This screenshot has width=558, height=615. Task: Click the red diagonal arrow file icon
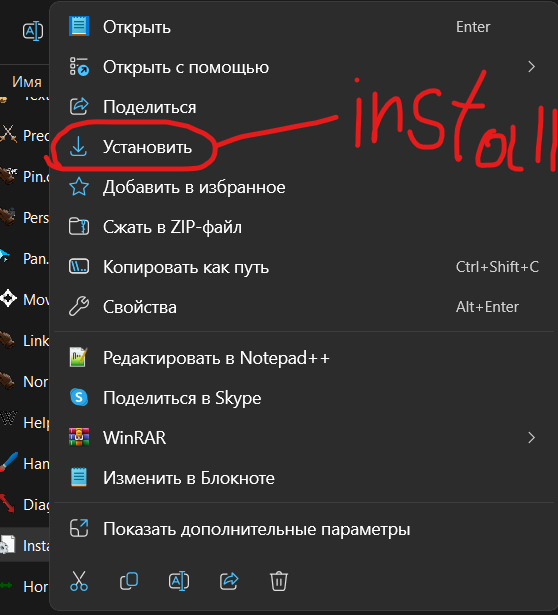[7, 503]
